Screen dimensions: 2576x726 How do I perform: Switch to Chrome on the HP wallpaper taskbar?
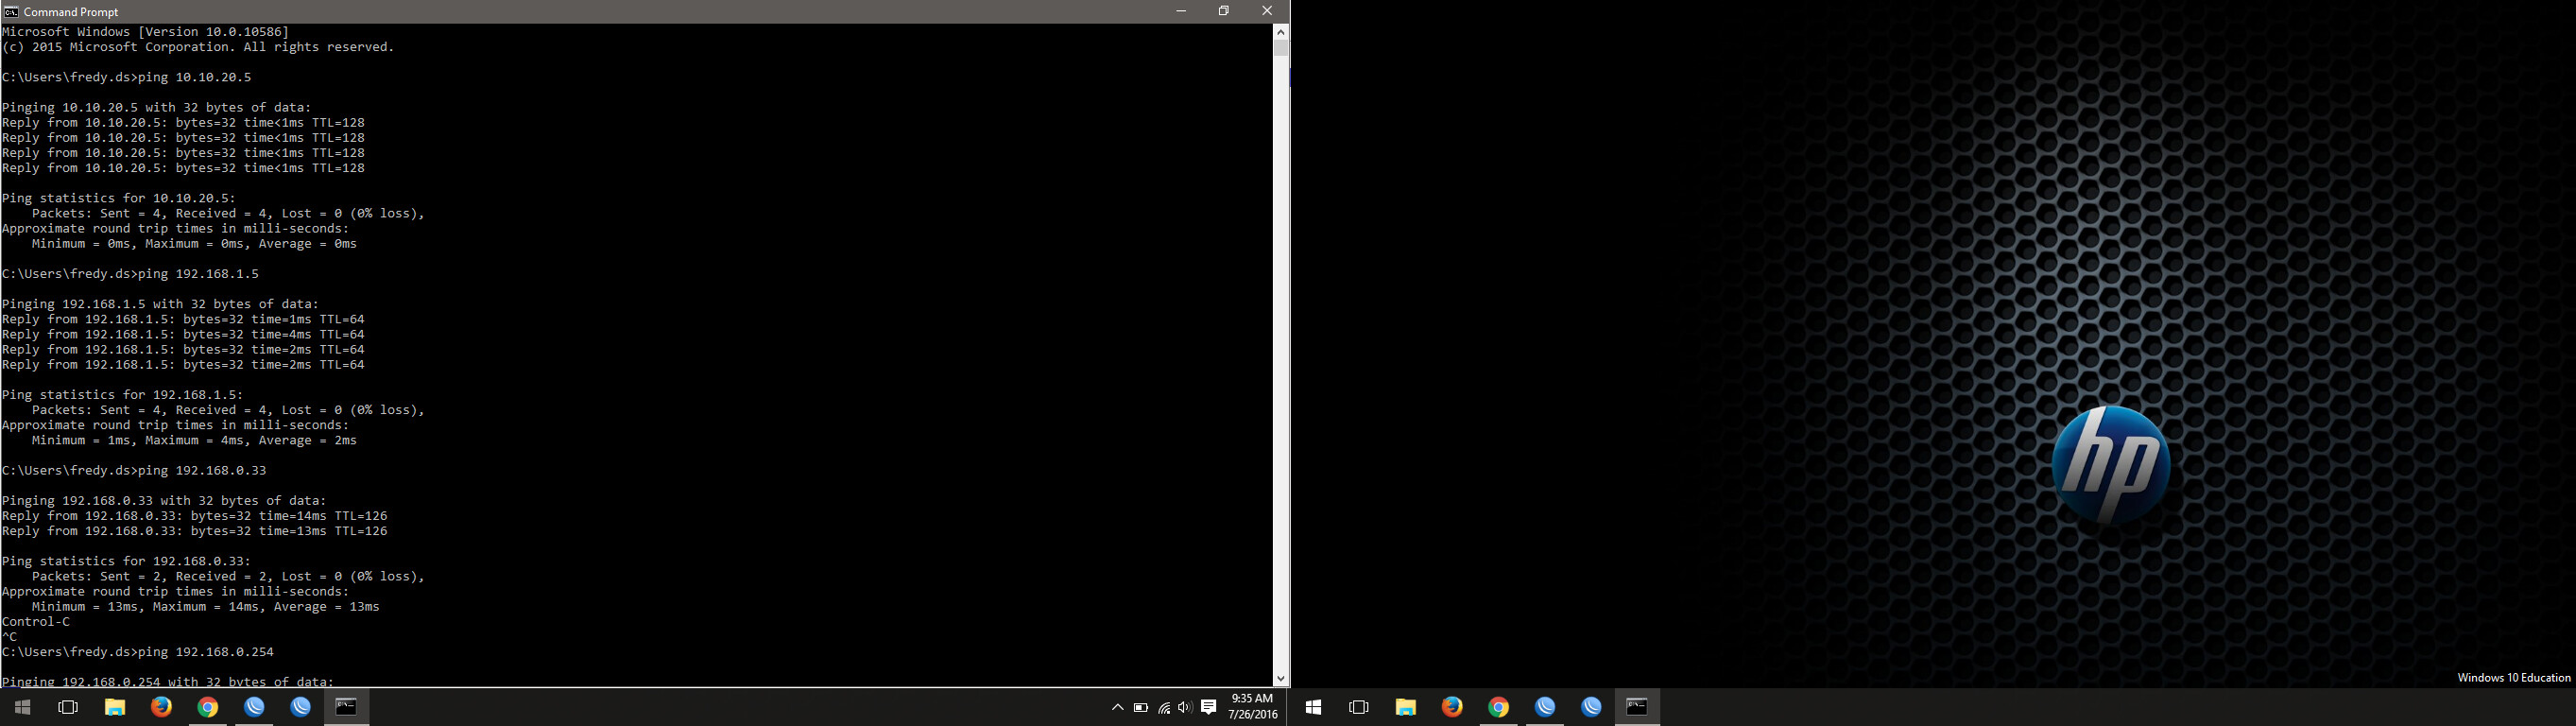click(x=1498, y=707)
